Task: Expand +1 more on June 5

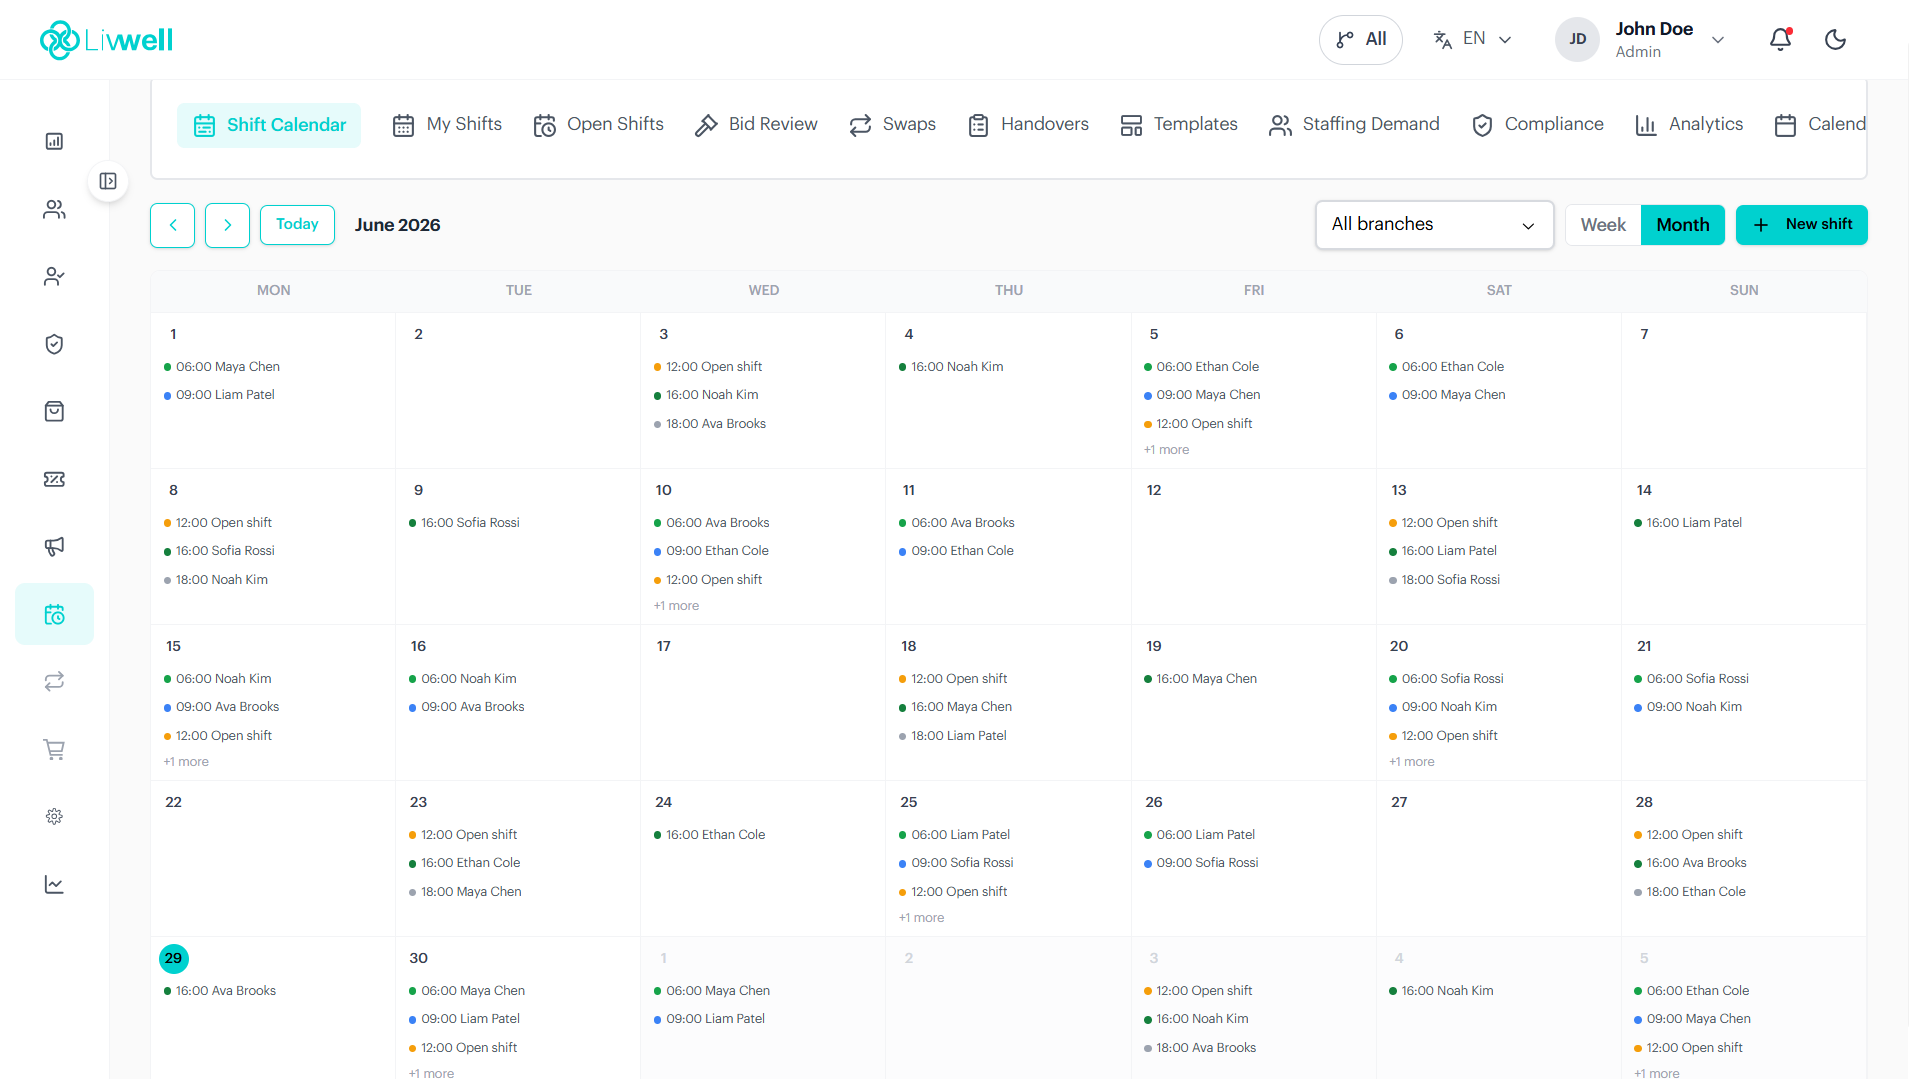Action: (1166, 450)
